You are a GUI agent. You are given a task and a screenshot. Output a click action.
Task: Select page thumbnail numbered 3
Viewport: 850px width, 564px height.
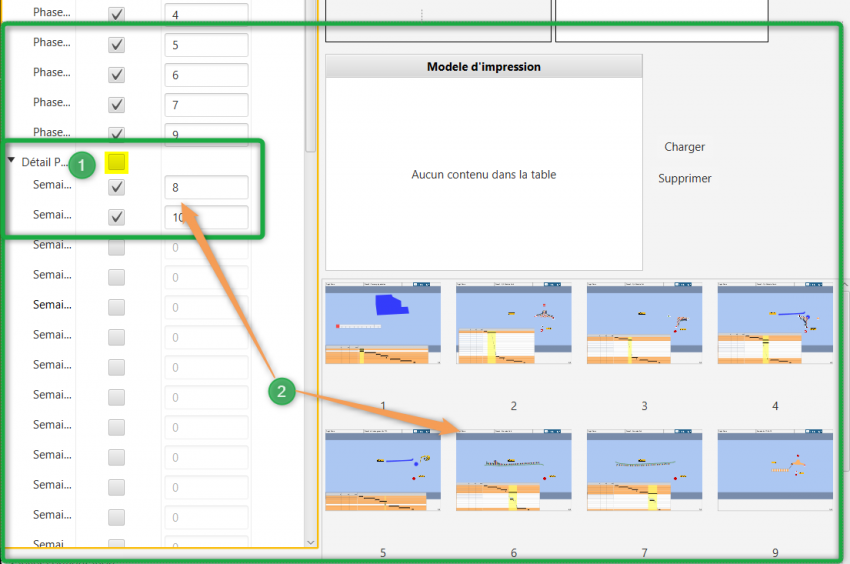point(644,323)
